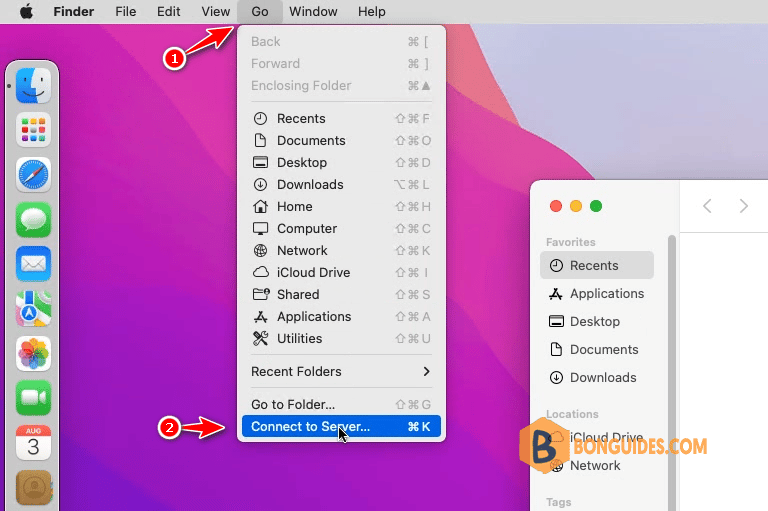Click the Apple menu logo
This screenshot has height=511, width=768.
pos(26,11)
